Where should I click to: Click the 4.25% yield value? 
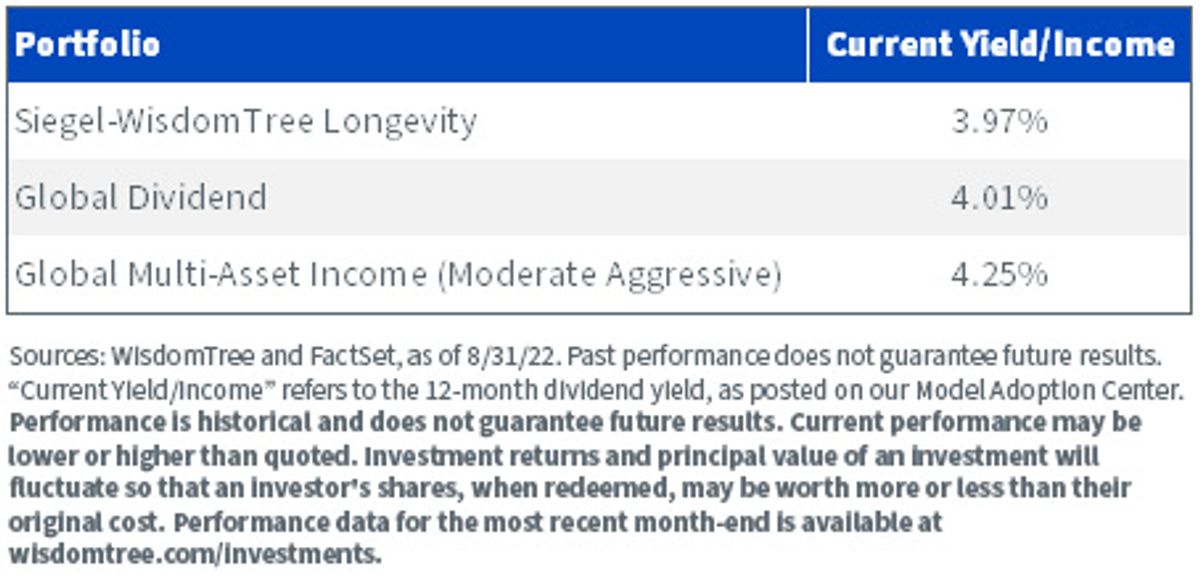pyautogui.click(x=1000, y=273)
